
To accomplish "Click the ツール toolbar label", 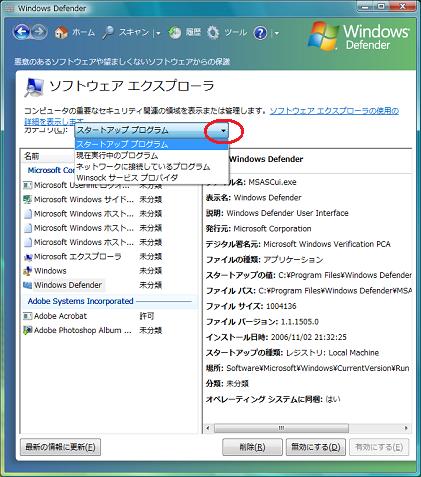I will pos(235,32).
